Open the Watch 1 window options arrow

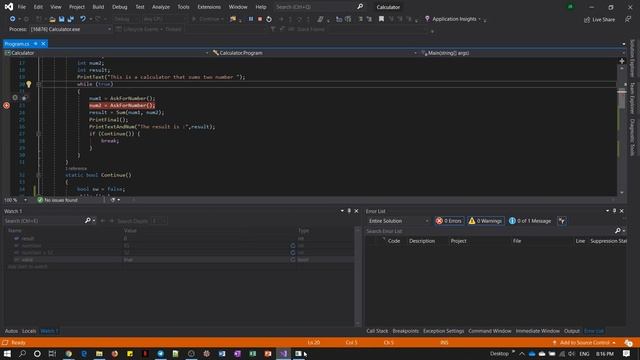pyautogui.click(x=342, y=211)
